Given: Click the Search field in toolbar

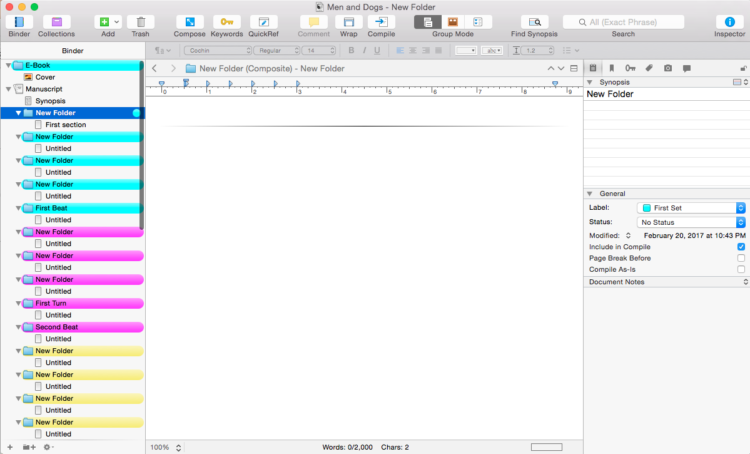Looking at the screenshot, I should [623, 21].
